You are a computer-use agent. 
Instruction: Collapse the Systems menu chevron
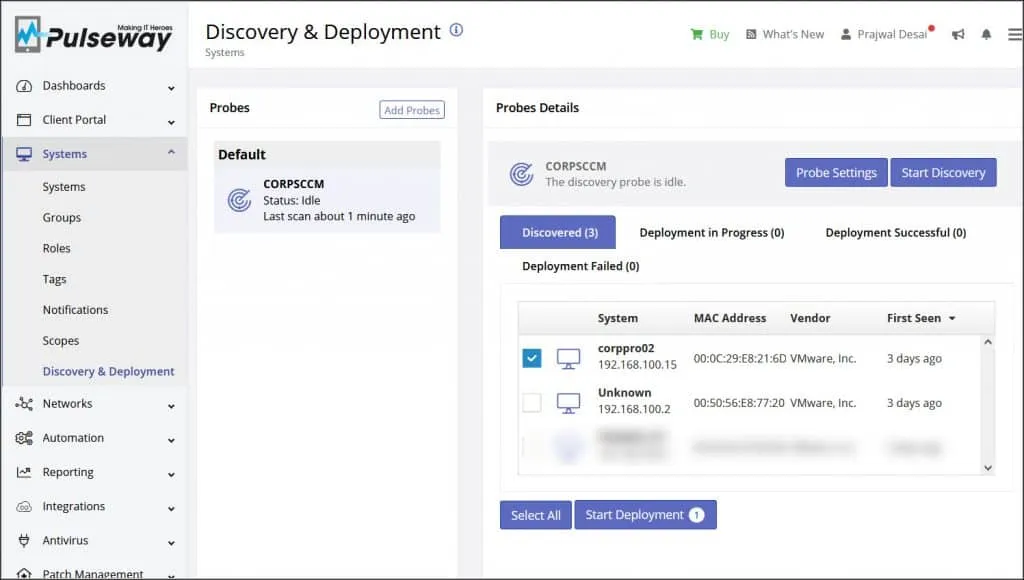point(171,152)
